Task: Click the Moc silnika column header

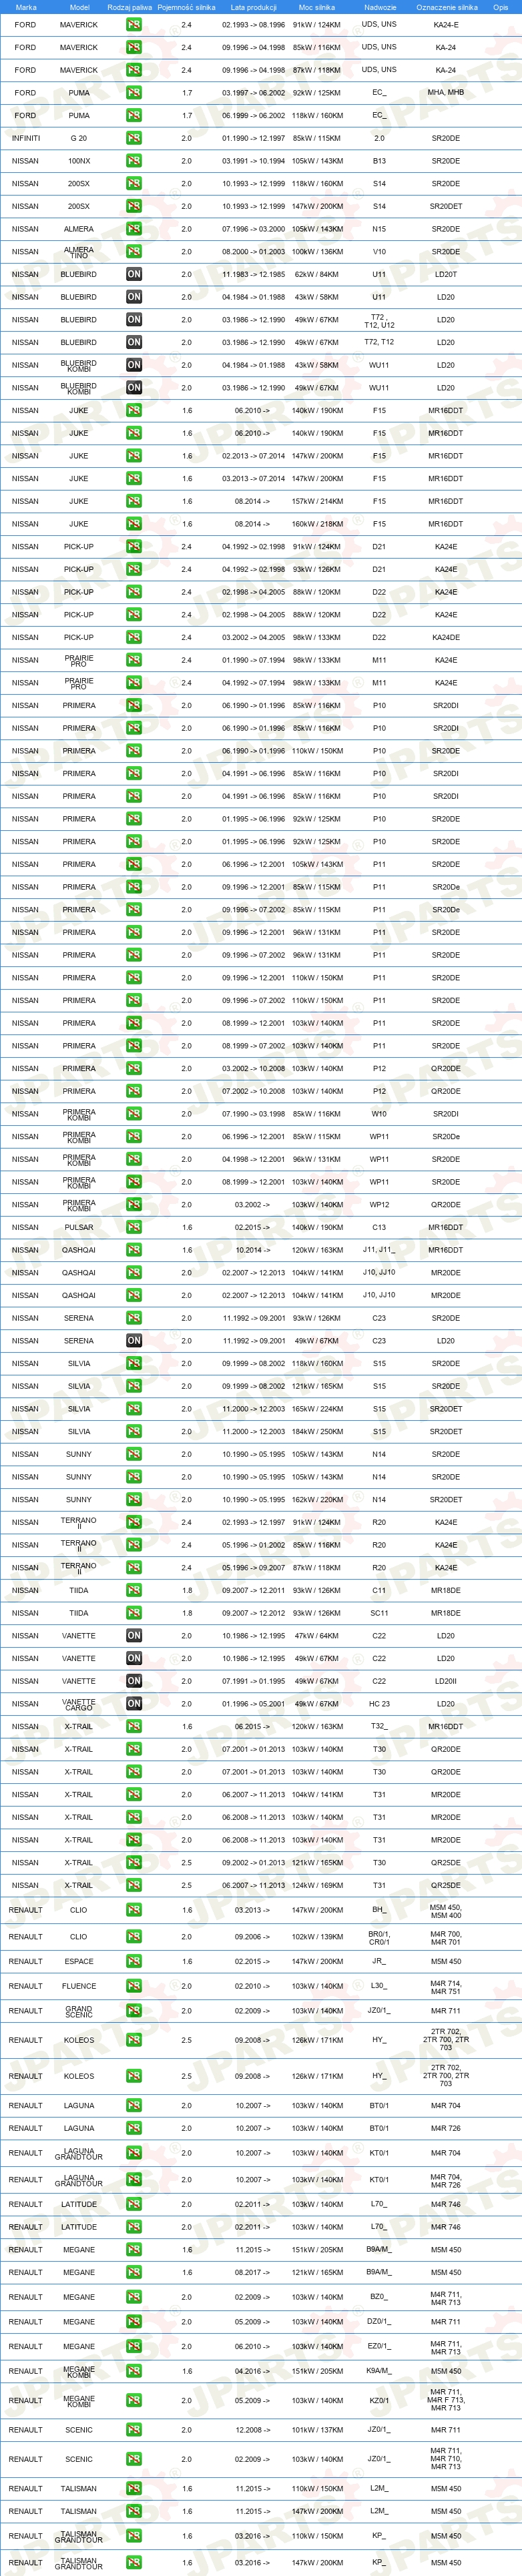Action: tap(317, 7)
